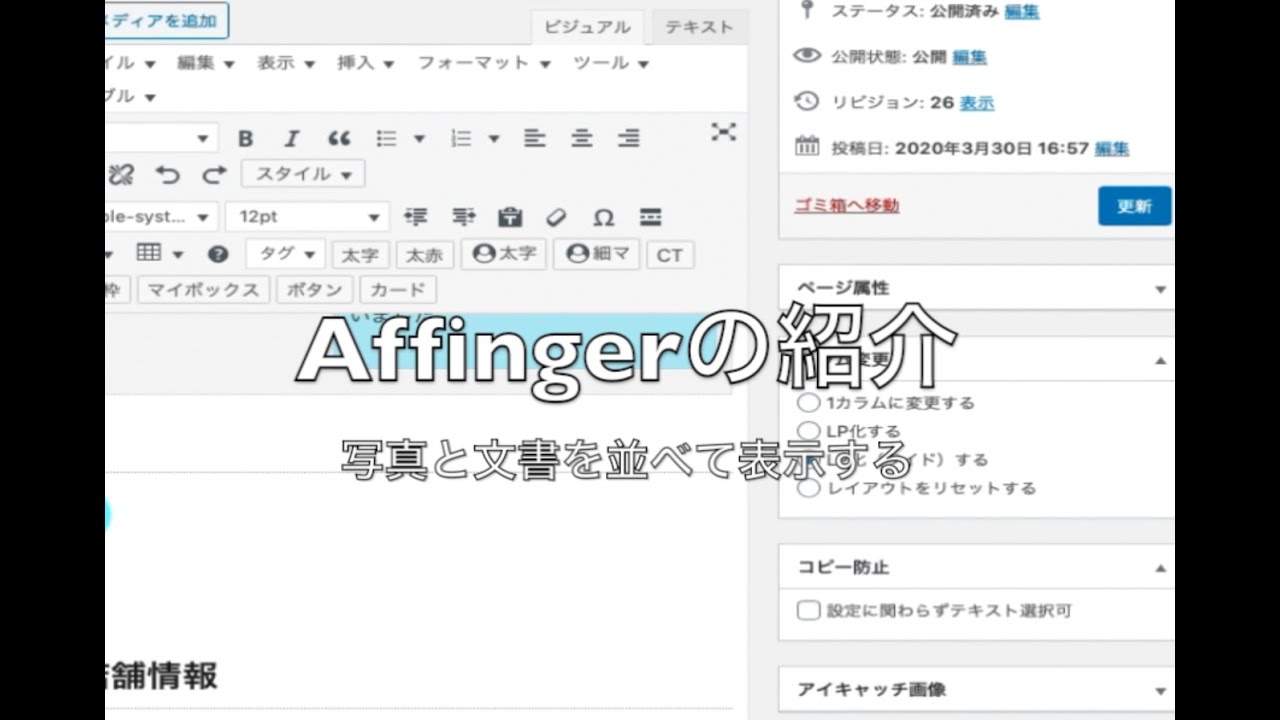The height and width of the screenshot is (720, 1280).
Task: Click the ゴミ箱へ移動 link
Action: 846,205
